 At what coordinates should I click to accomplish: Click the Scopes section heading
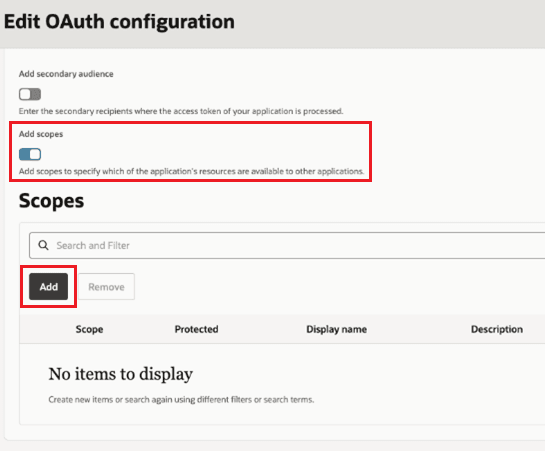(x=51, y=201)
